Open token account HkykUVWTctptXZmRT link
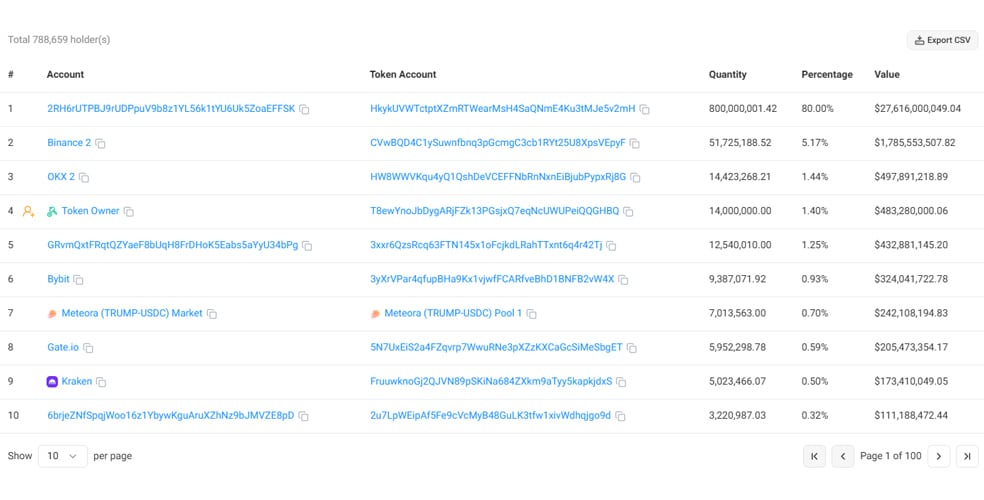The image size is (984, 500). (x=503, y=109)
